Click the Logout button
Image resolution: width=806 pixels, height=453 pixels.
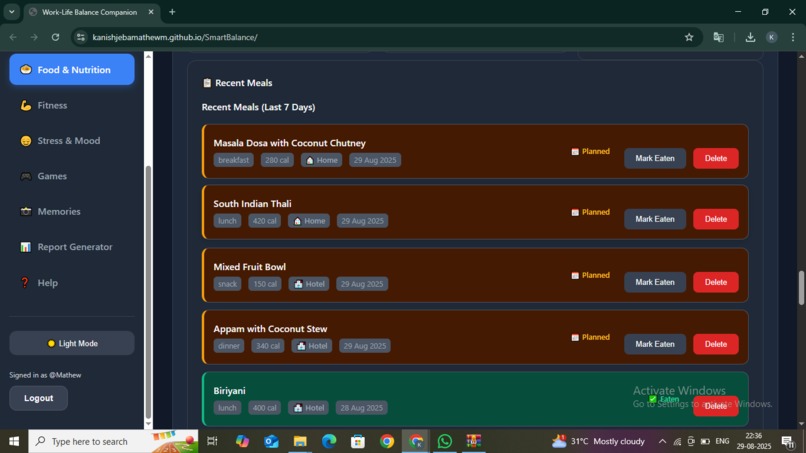39,398
